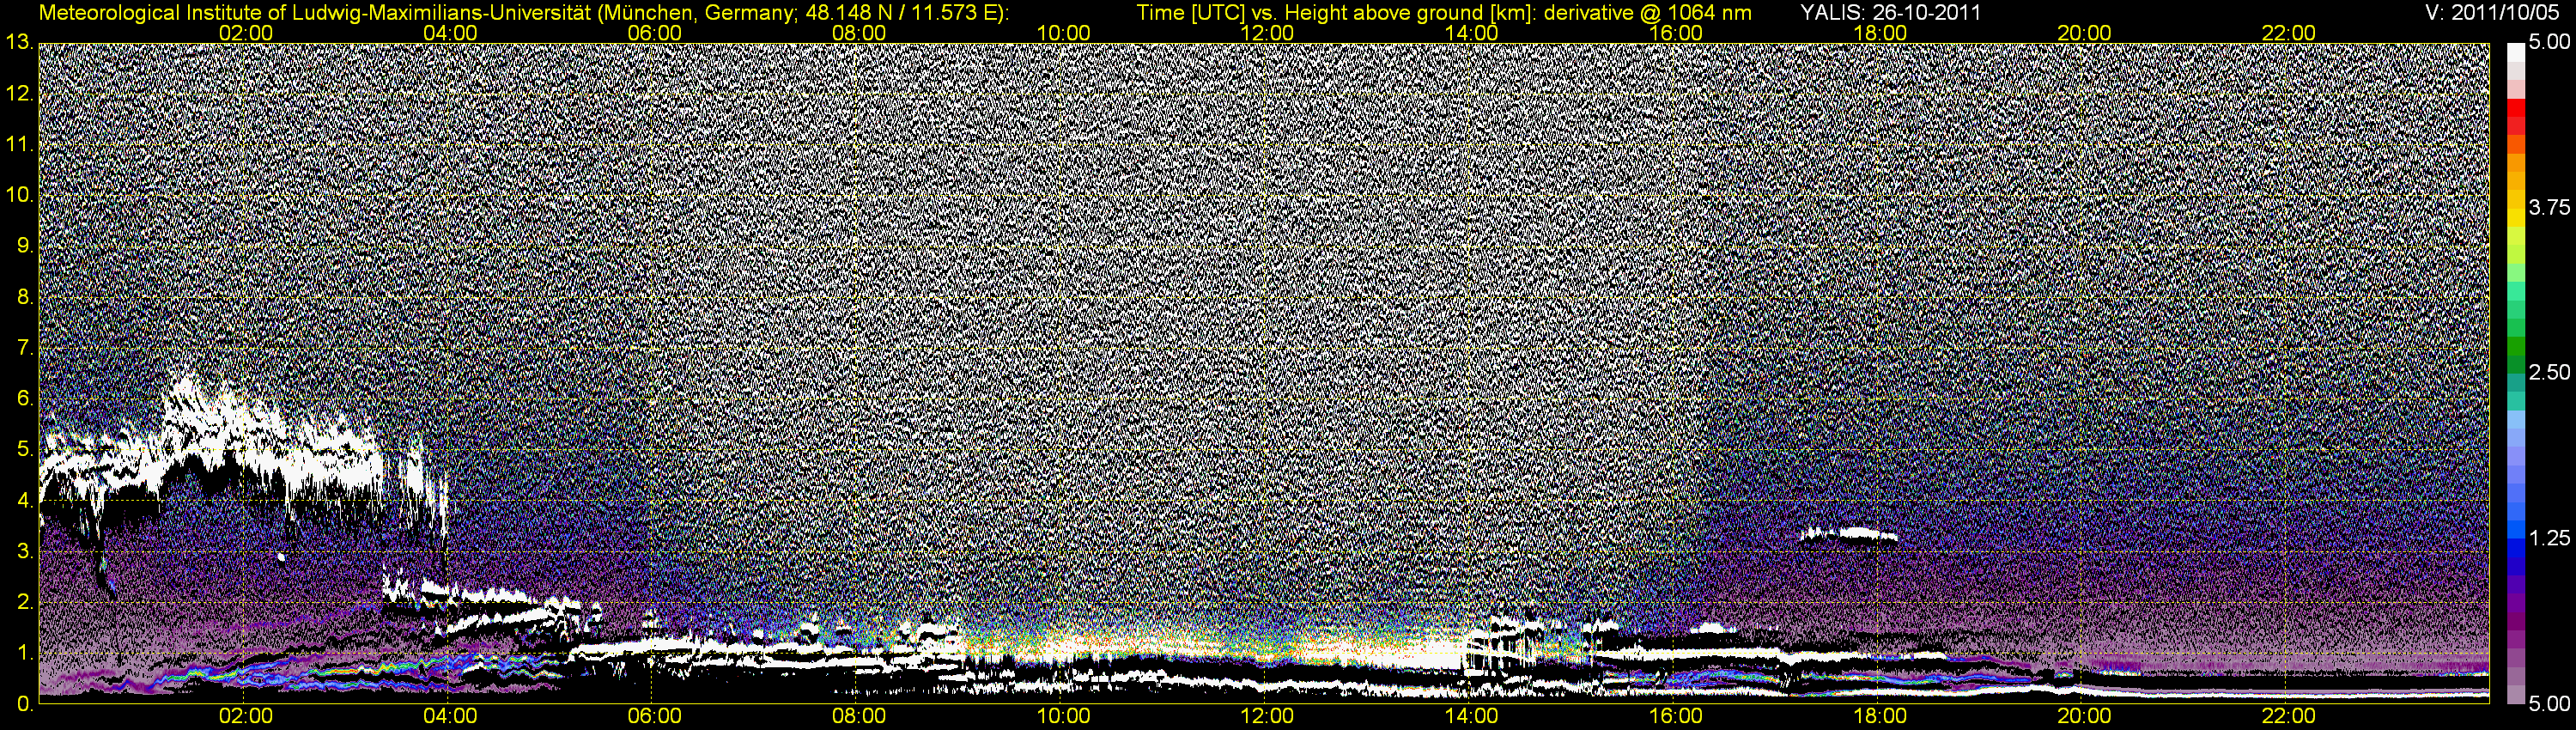Click the 1 km height axis label
The width and height of the screenshot is (2576, 730).
coord(26,653)
